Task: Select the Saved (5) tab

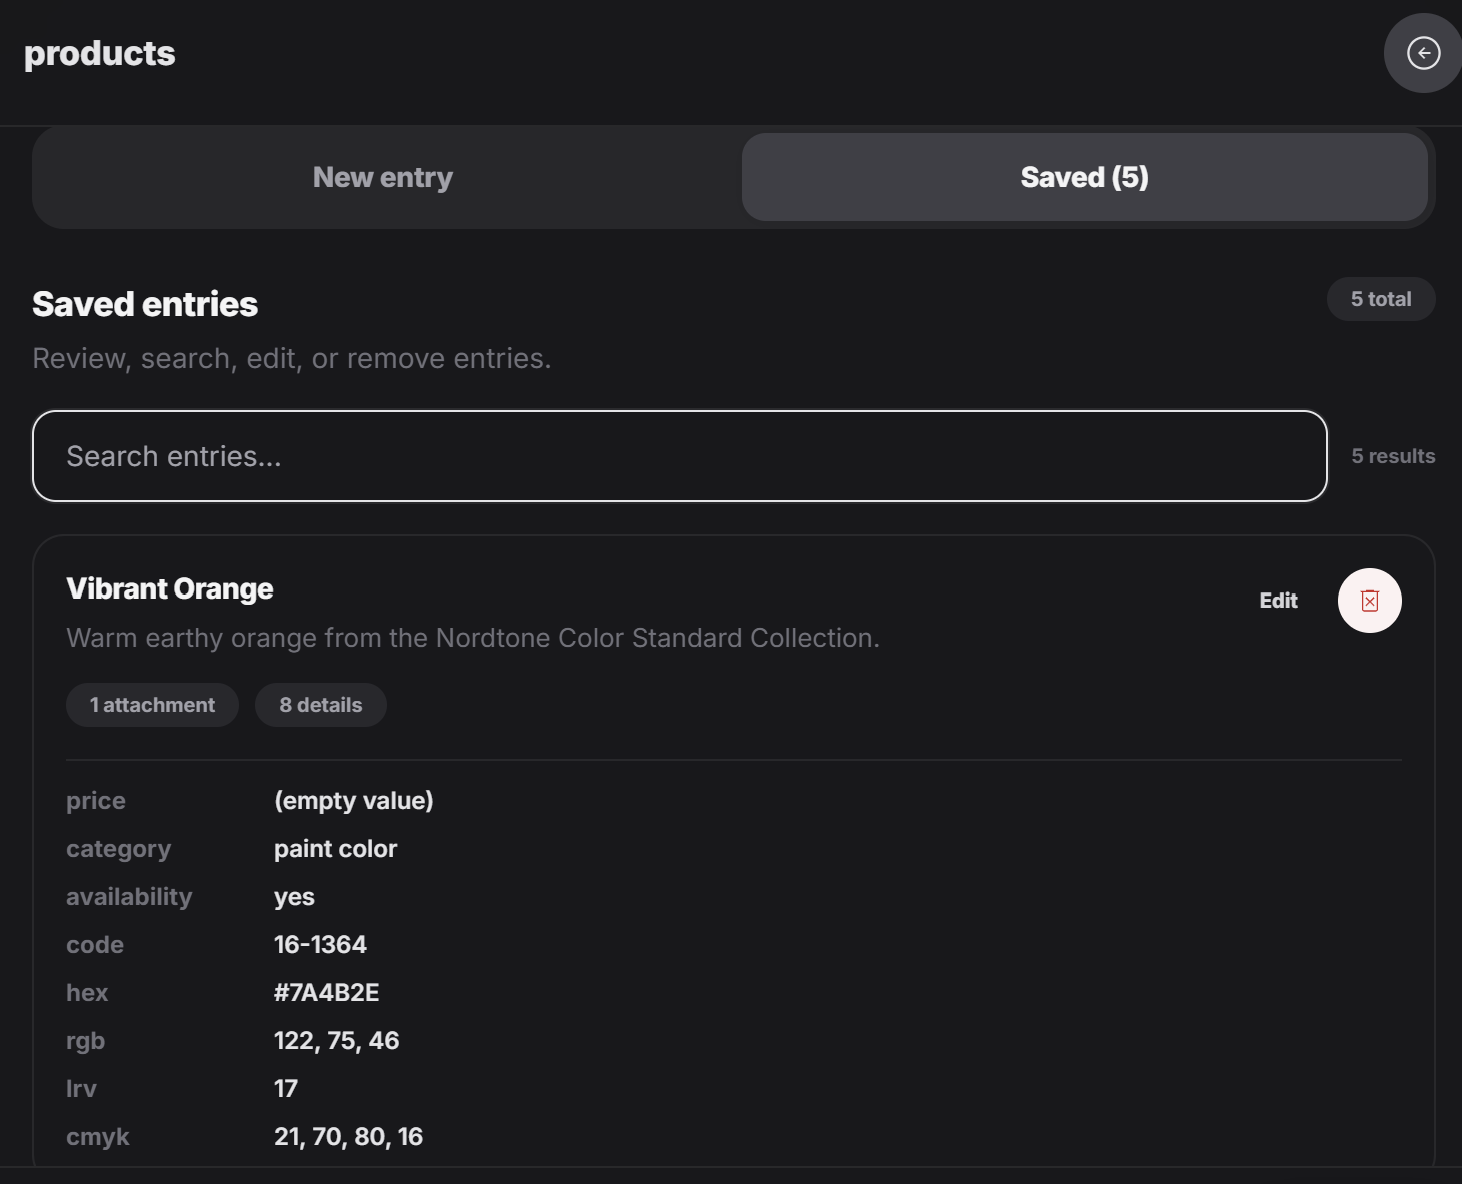Action: [1084, 177]
